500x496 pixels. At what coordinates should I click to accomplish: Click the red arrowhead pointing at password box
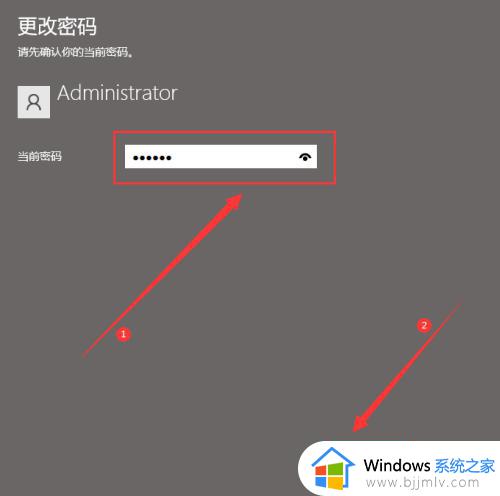pyautogui.click(x=234, y=202)
